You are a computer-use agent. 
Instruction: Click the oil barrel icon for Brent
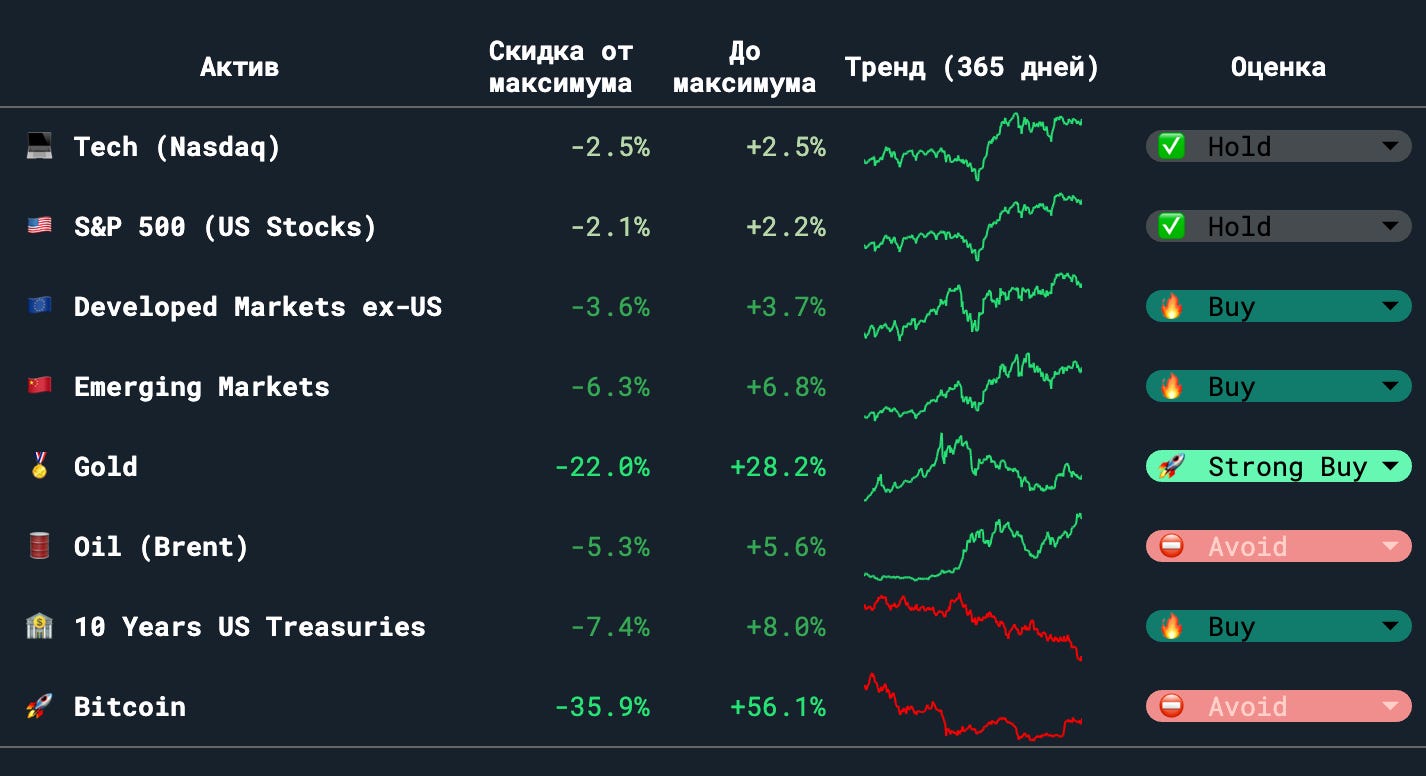39,546
